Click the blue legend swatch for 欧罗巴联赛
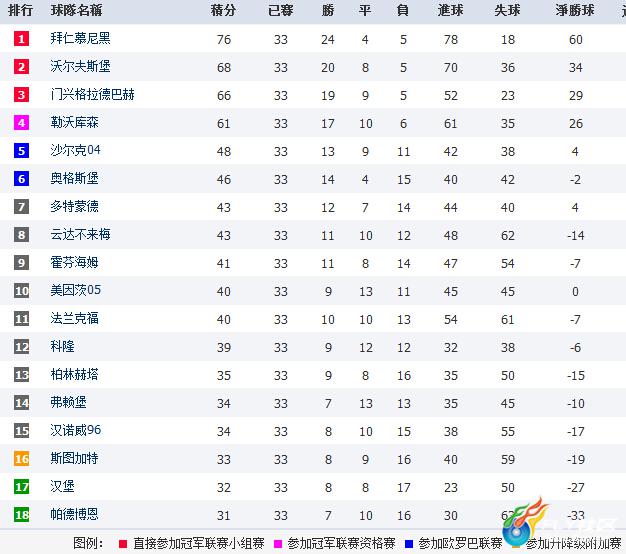626x554 pixels. 409,544
